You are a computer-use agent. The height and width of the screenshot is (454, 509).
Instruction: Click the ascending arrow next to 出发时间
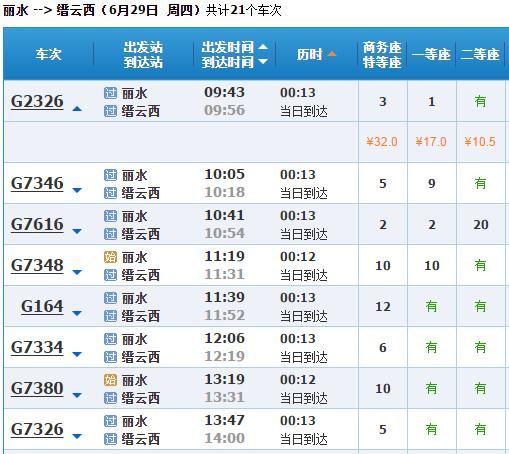click(263, 47)
